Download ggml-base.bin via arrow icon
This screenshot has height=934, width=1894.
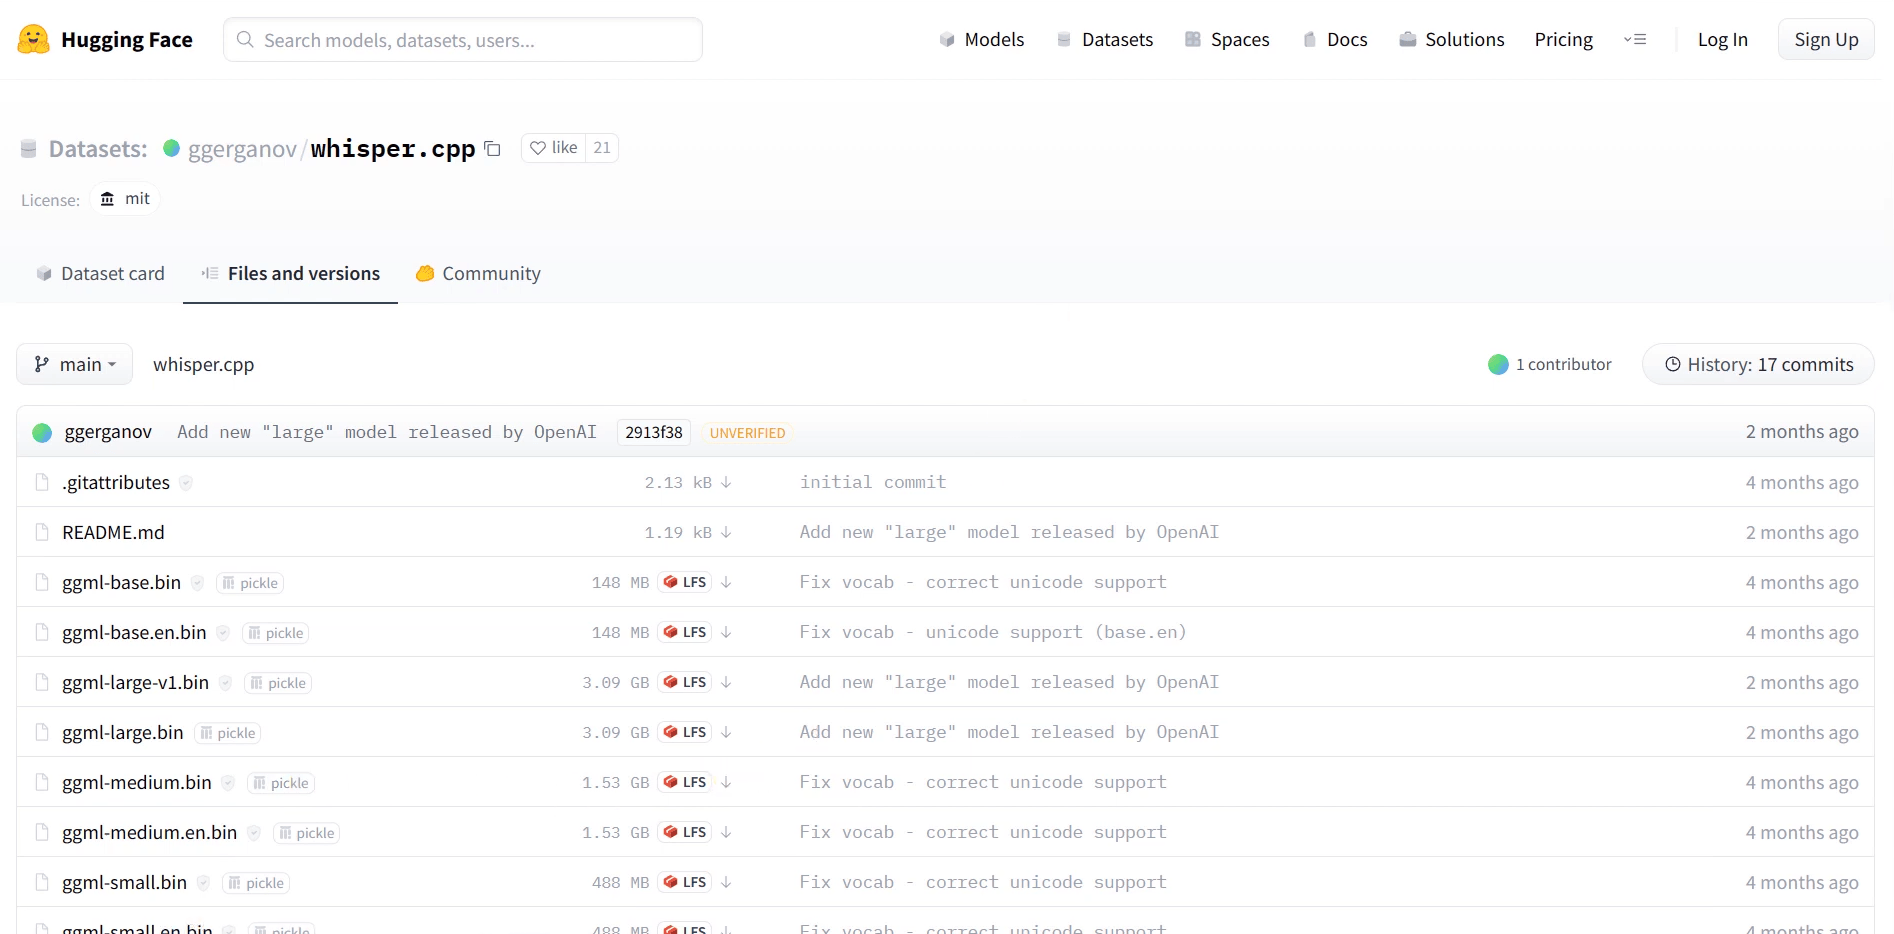point(726,582)
